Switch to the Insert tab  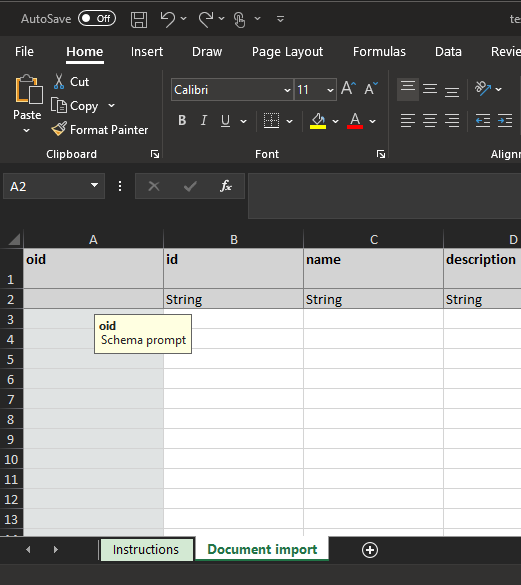147,51
